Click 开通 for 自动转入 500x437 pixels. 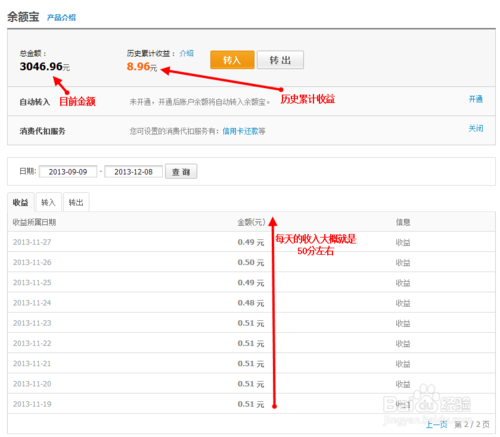(x=476, y=99)
